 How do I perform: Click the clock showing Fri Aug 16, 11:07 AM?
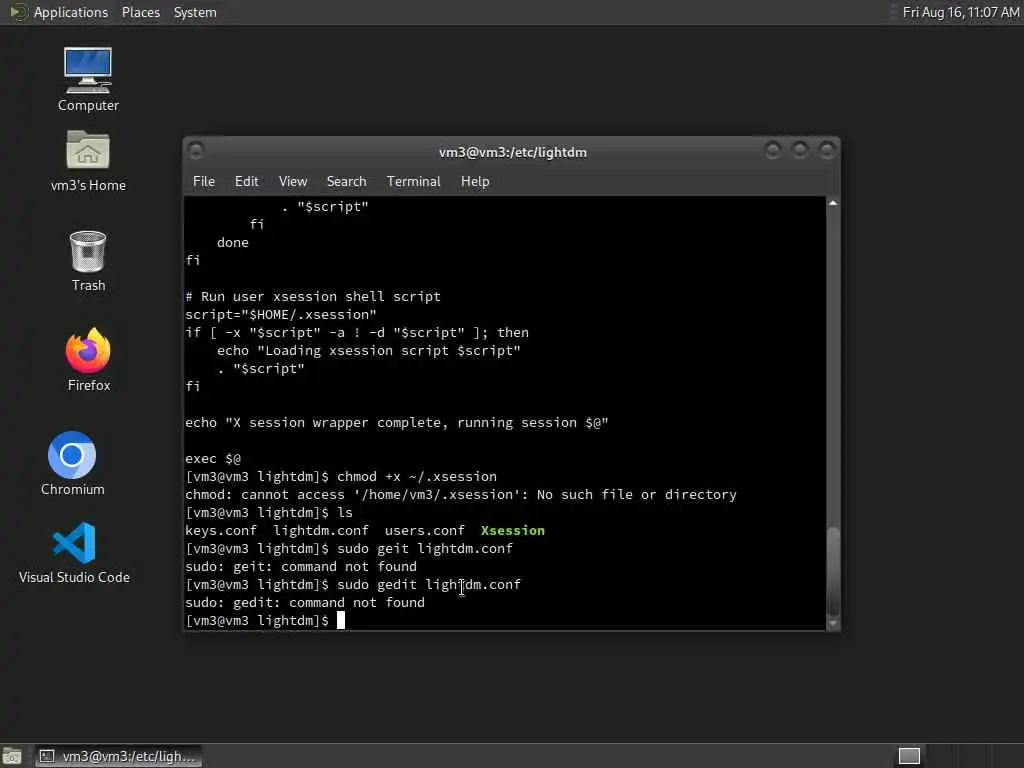coord(961,12)
